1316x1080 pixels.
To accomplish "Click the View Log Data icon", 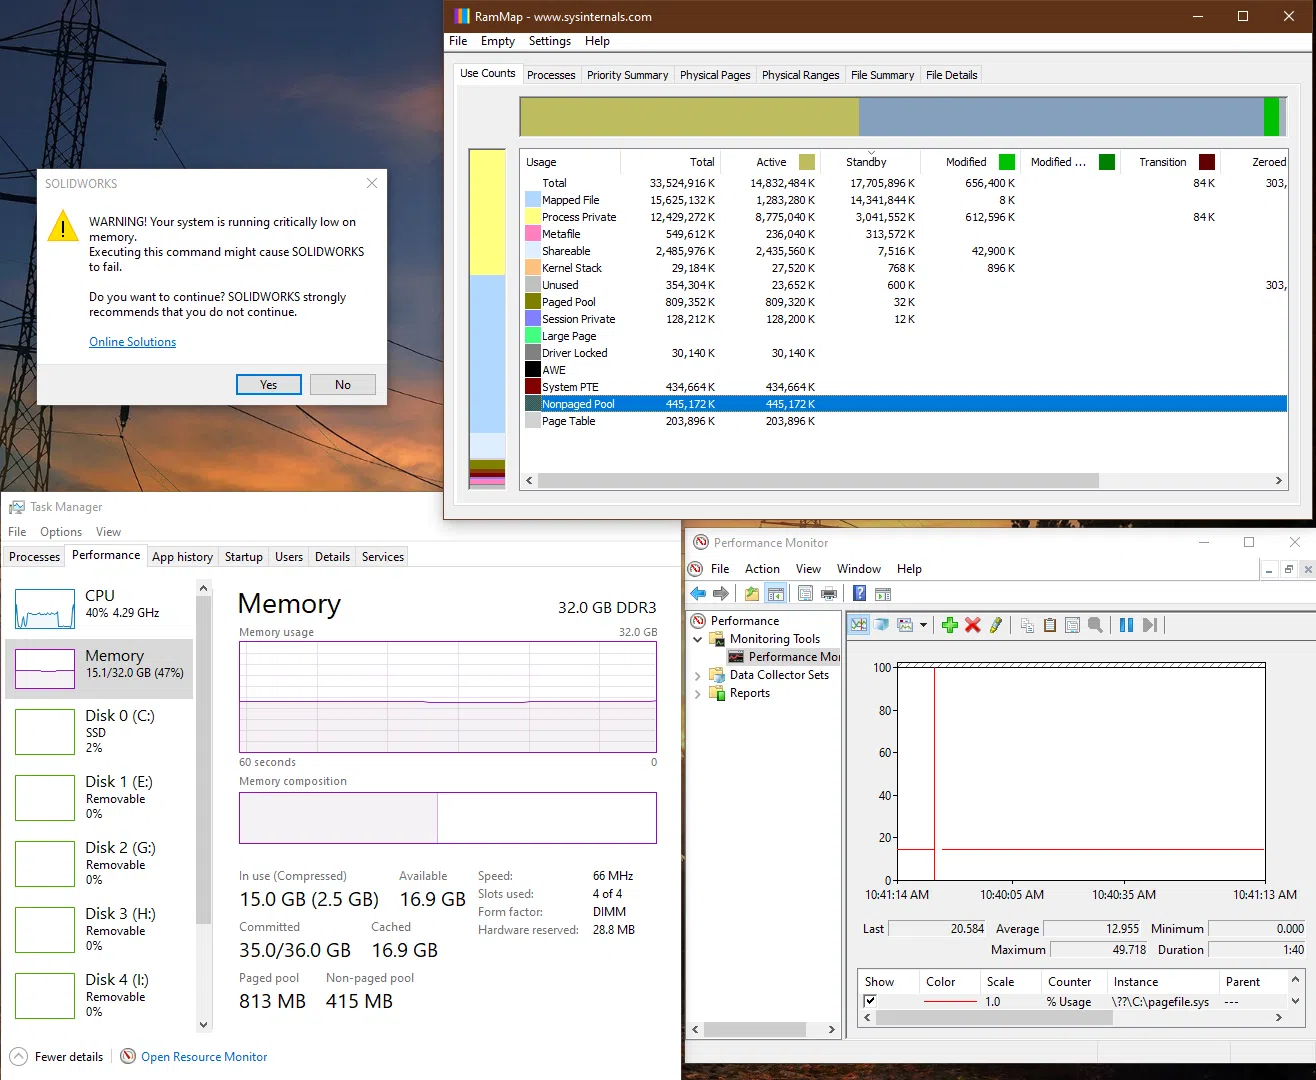I will pos(881,625).
